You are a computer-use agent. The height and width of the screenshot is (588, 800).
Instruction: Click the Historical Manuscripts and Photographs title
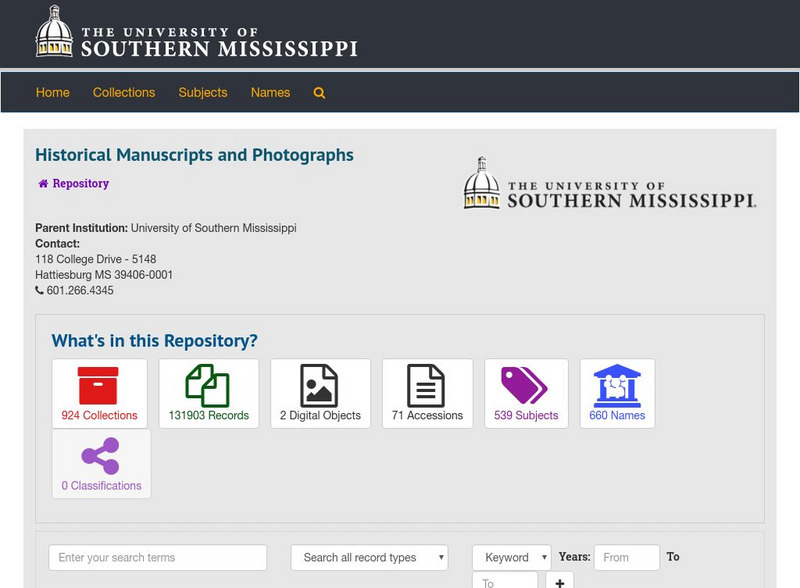pyautogui.click(x=194, y=155)
